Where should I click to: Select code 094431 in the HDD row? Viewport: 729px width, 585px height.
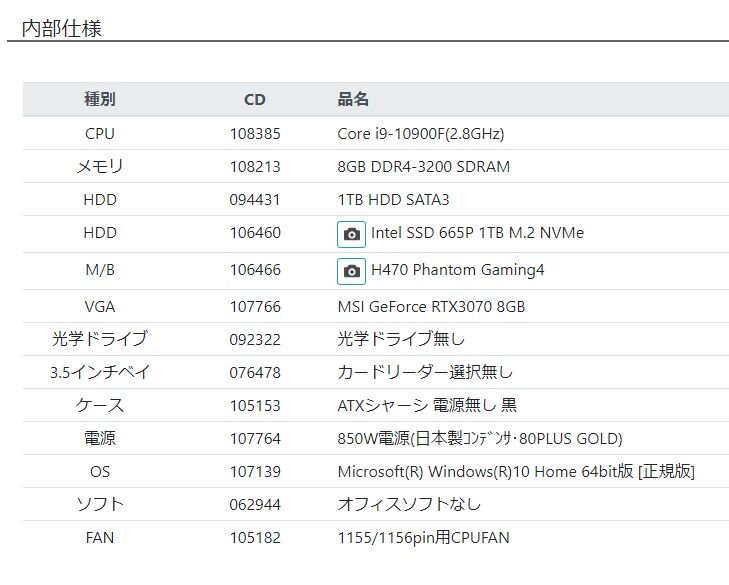click(x=255, y=200)
